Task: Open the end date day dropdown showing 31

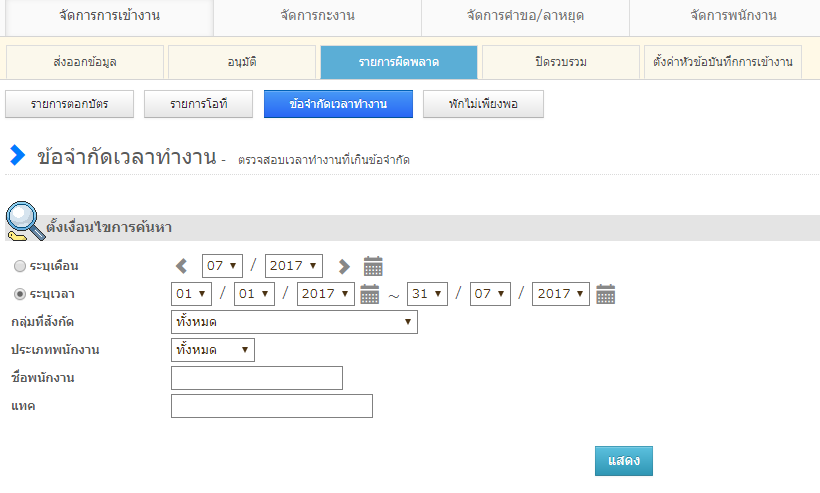Action: [427, 294]
